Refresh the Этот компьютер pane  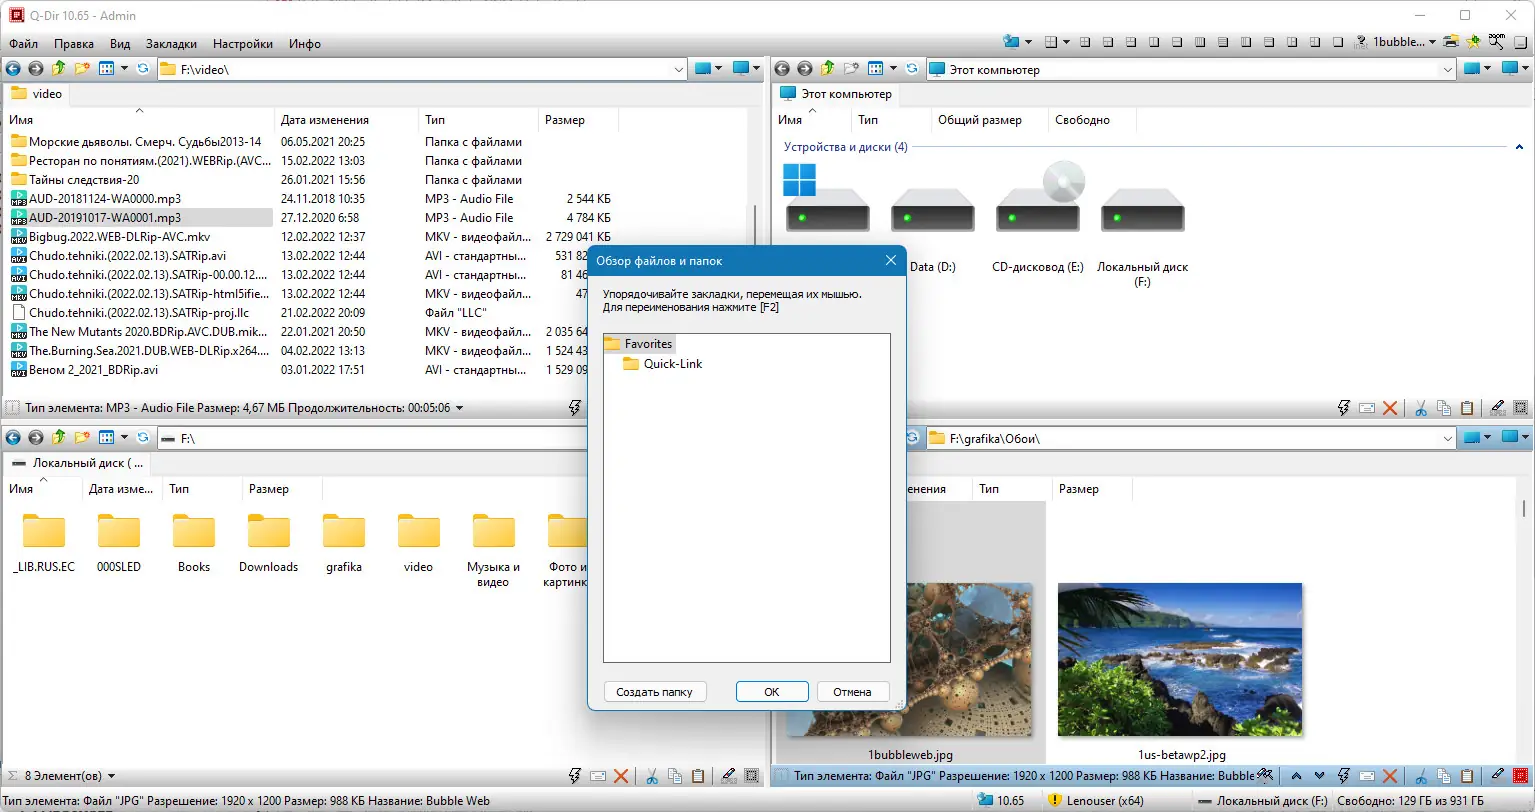pyautogui.click(x=912, y=69)
